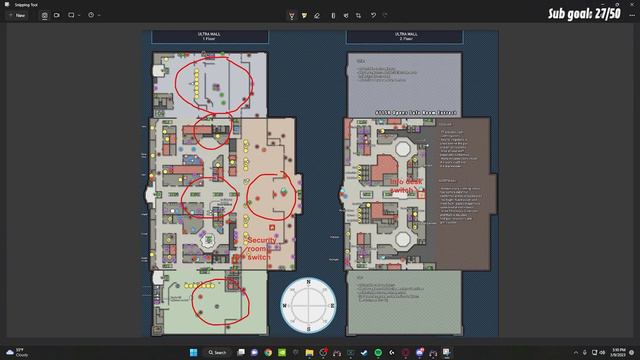Switch to Record (video) mode
640x360 pixels.
[x=57, y=15]
